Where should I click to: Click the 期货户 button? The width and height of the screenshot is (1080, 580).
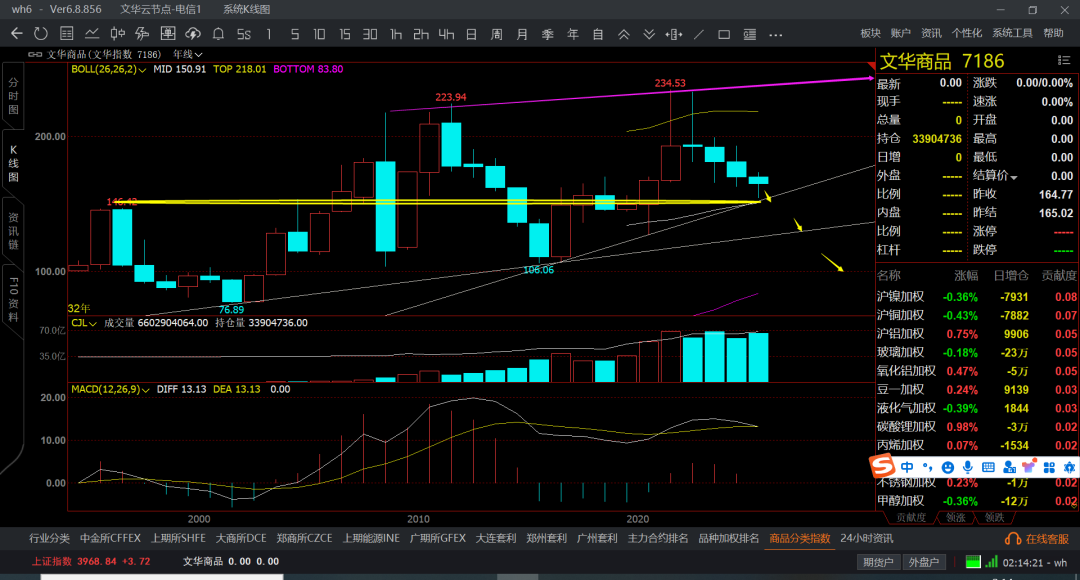pyautogui.click(x=878, y=562)
